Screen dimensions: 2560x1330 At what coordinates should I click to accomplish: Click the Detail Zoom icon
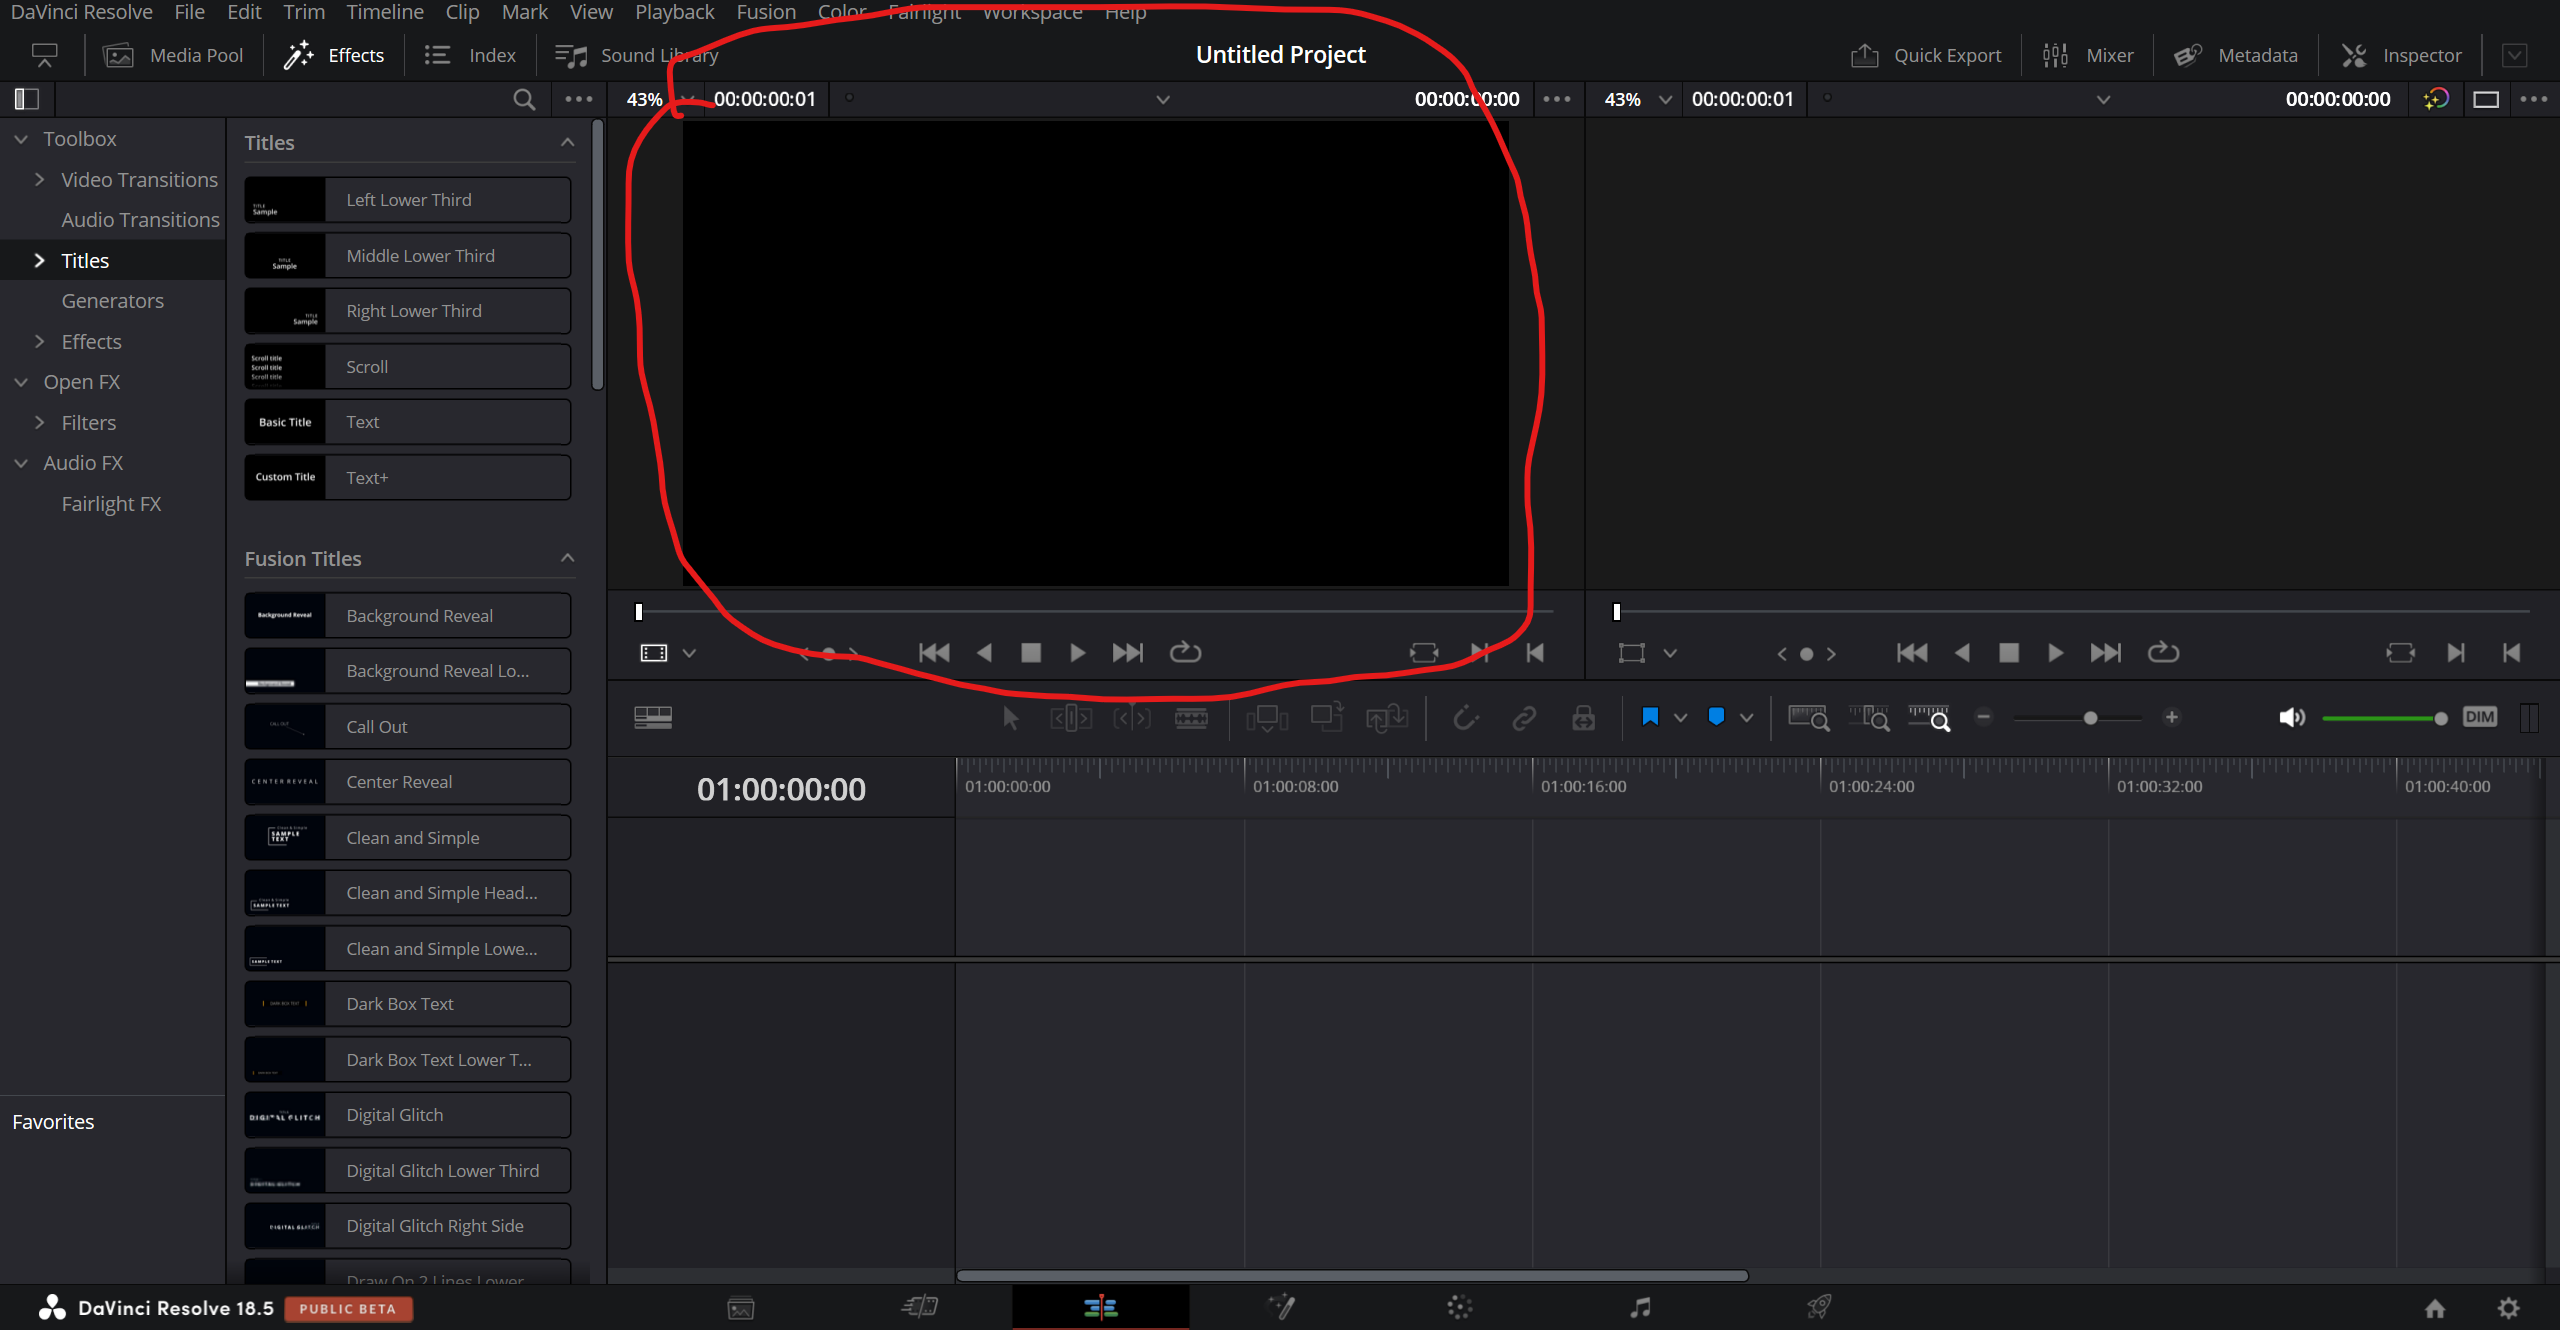pos(1869,717)
